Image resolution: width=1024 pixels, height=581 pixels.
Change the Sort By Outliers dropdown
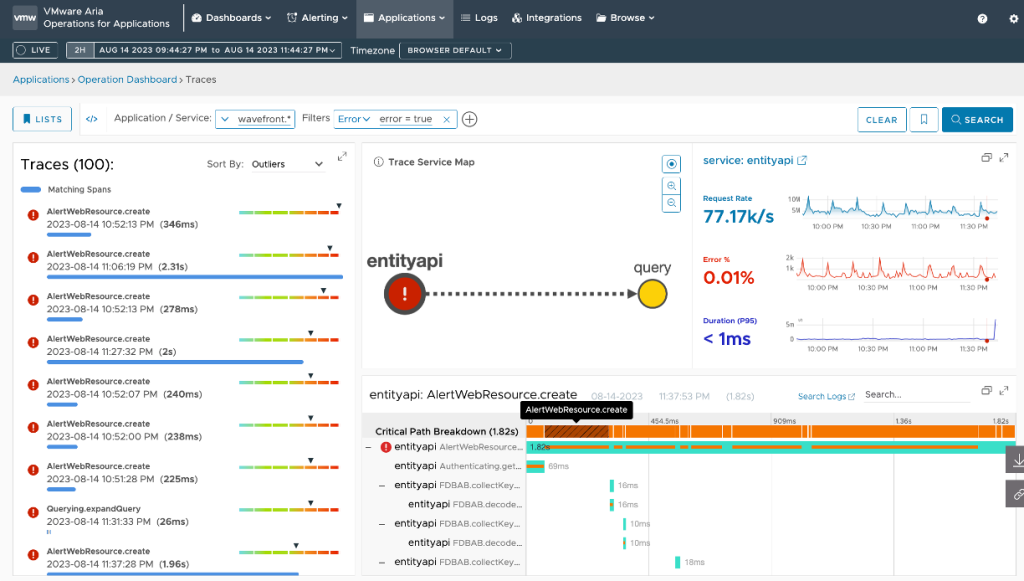287,165
